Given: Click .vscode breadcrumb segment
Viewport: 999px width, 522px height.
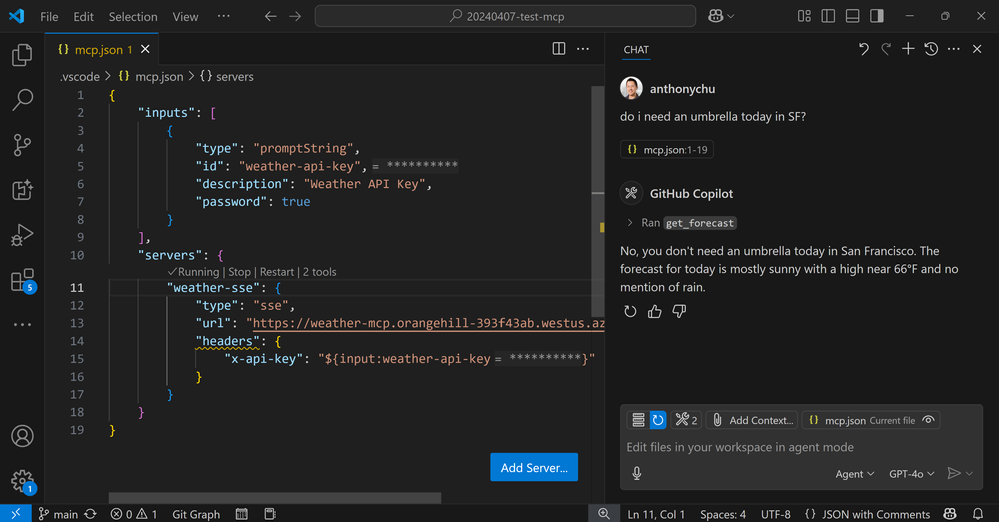Looking at the screenshot, I should pos(80,76).
